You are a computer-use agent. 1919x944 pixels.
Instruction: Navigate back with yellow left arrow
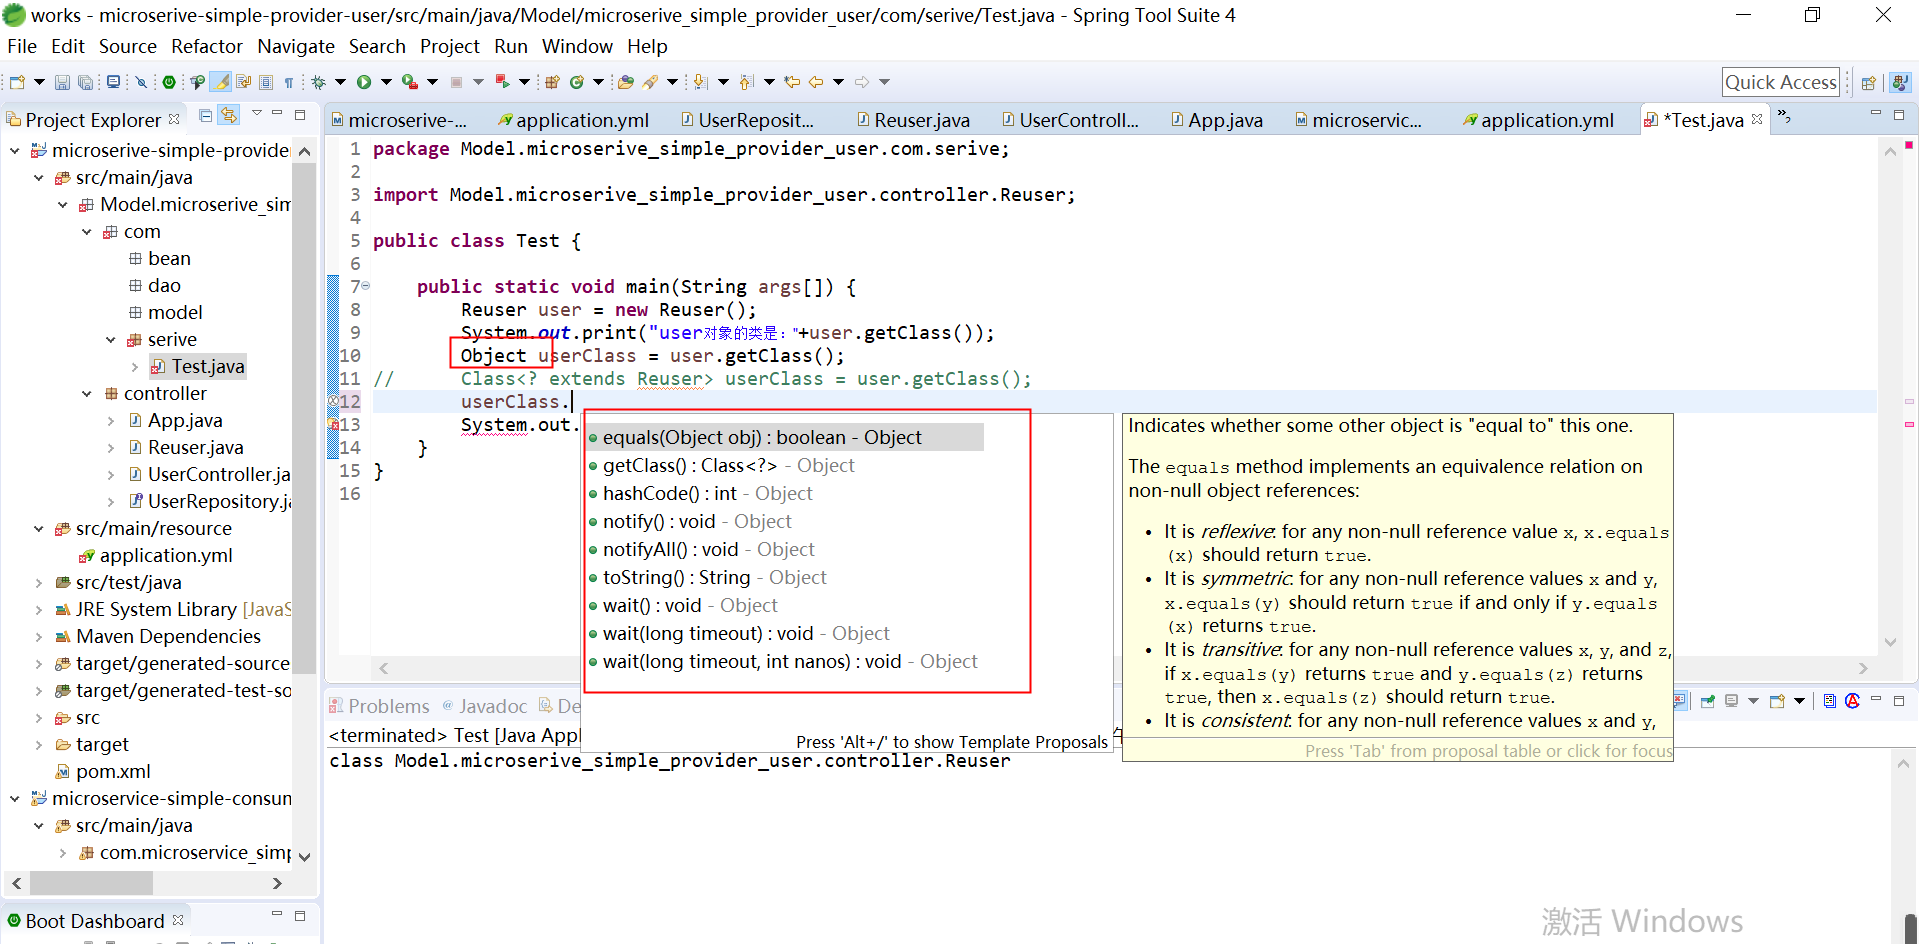[x=816, y=82]
